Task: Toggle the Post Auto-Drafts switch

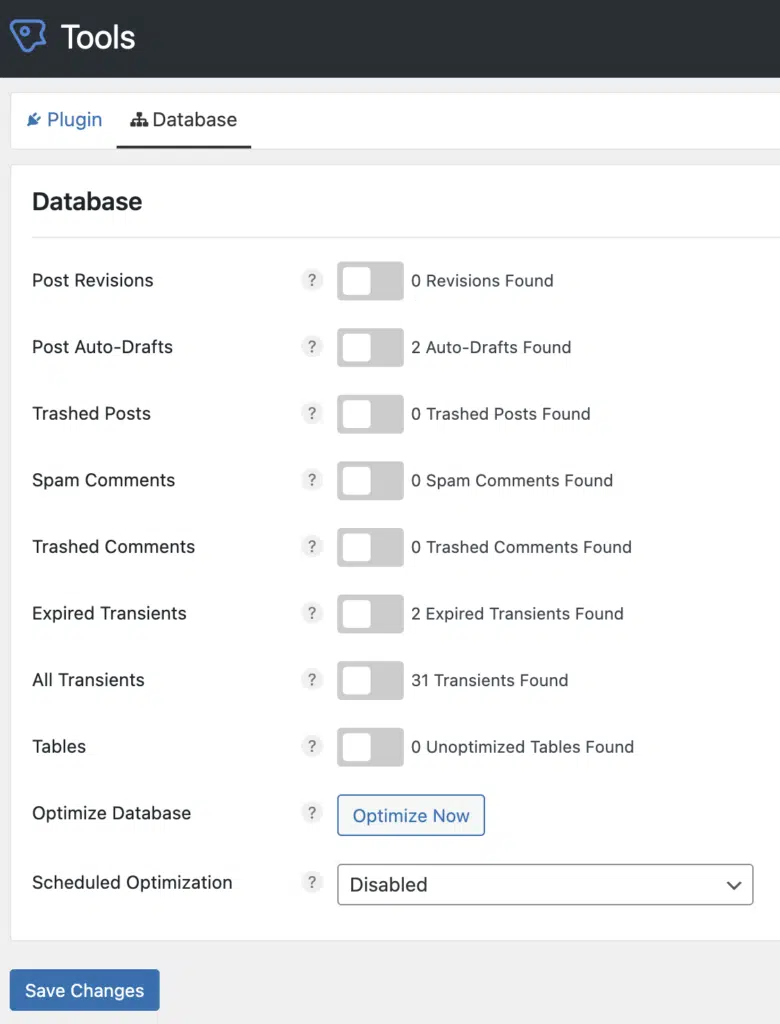Action: click(370, 347)
